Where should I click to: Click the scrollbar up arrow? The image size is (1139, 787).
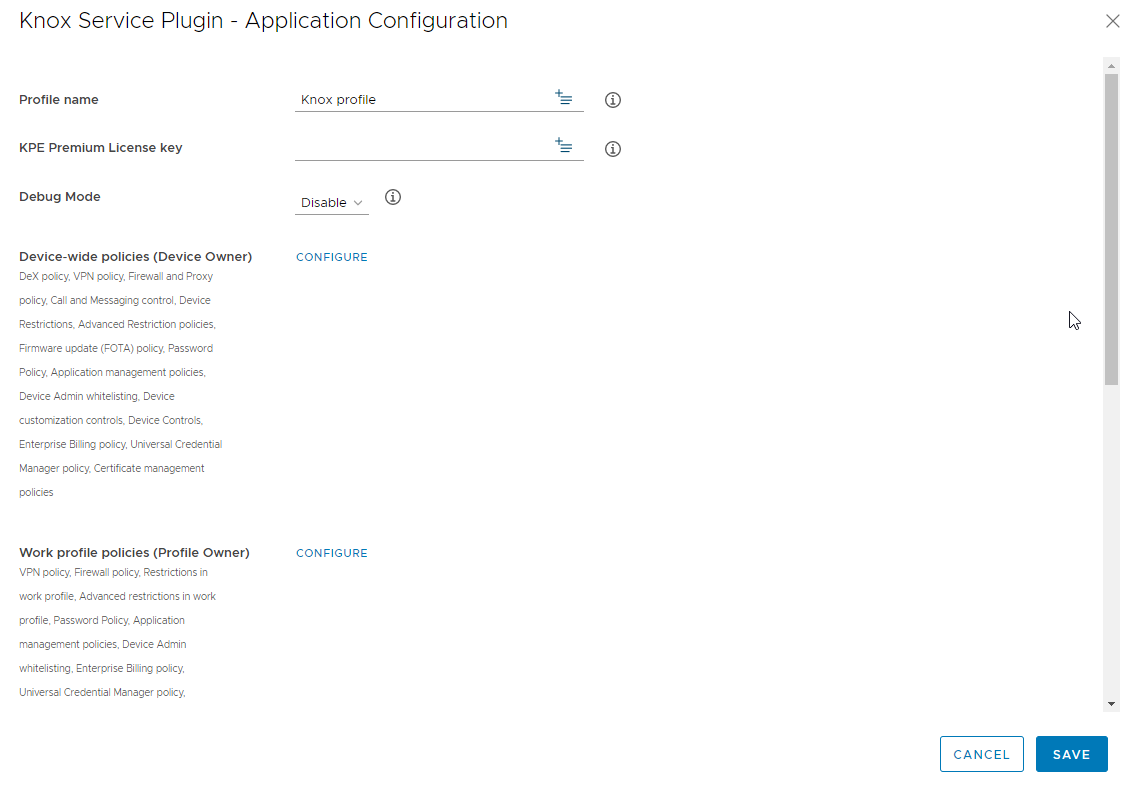[1111, 66]
